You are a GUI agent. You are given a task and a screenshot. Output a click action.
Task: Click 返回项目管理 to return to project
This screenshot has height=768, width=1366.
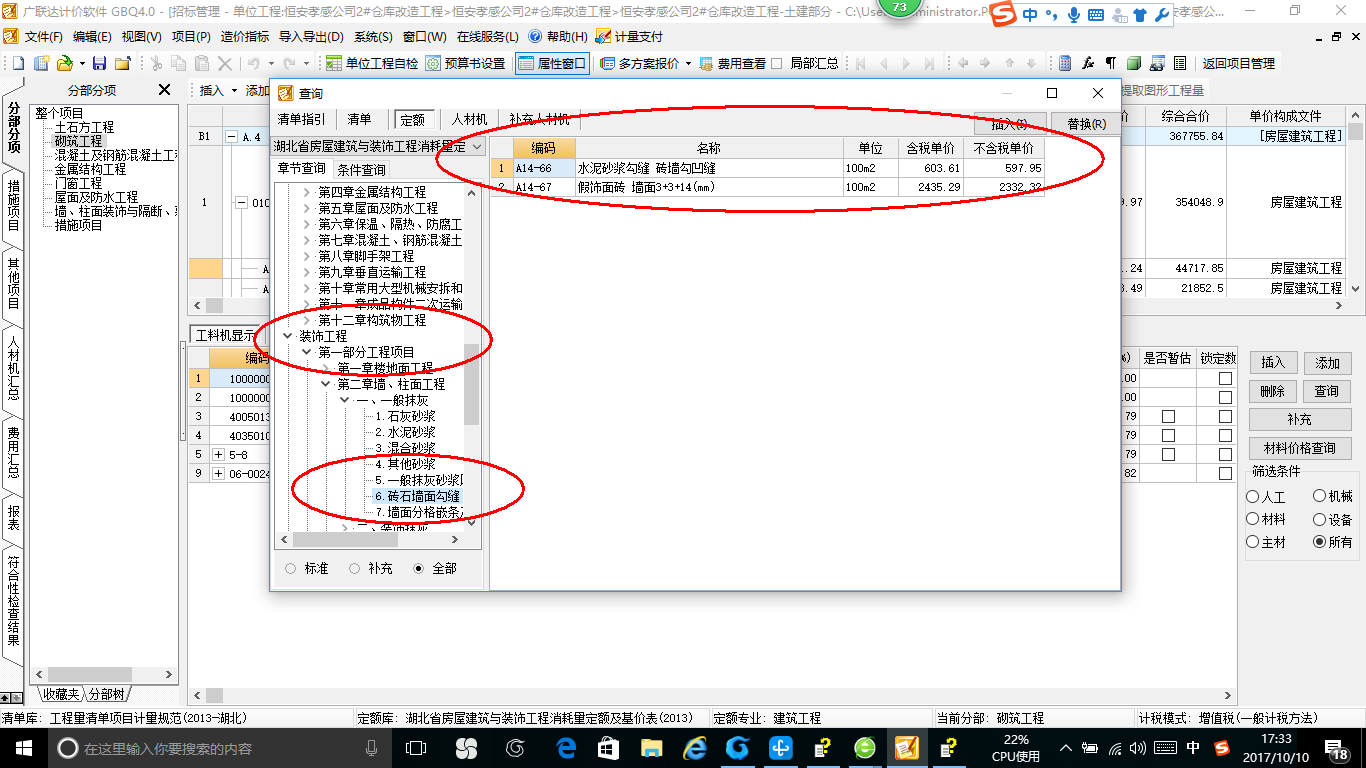point(1239,63)
